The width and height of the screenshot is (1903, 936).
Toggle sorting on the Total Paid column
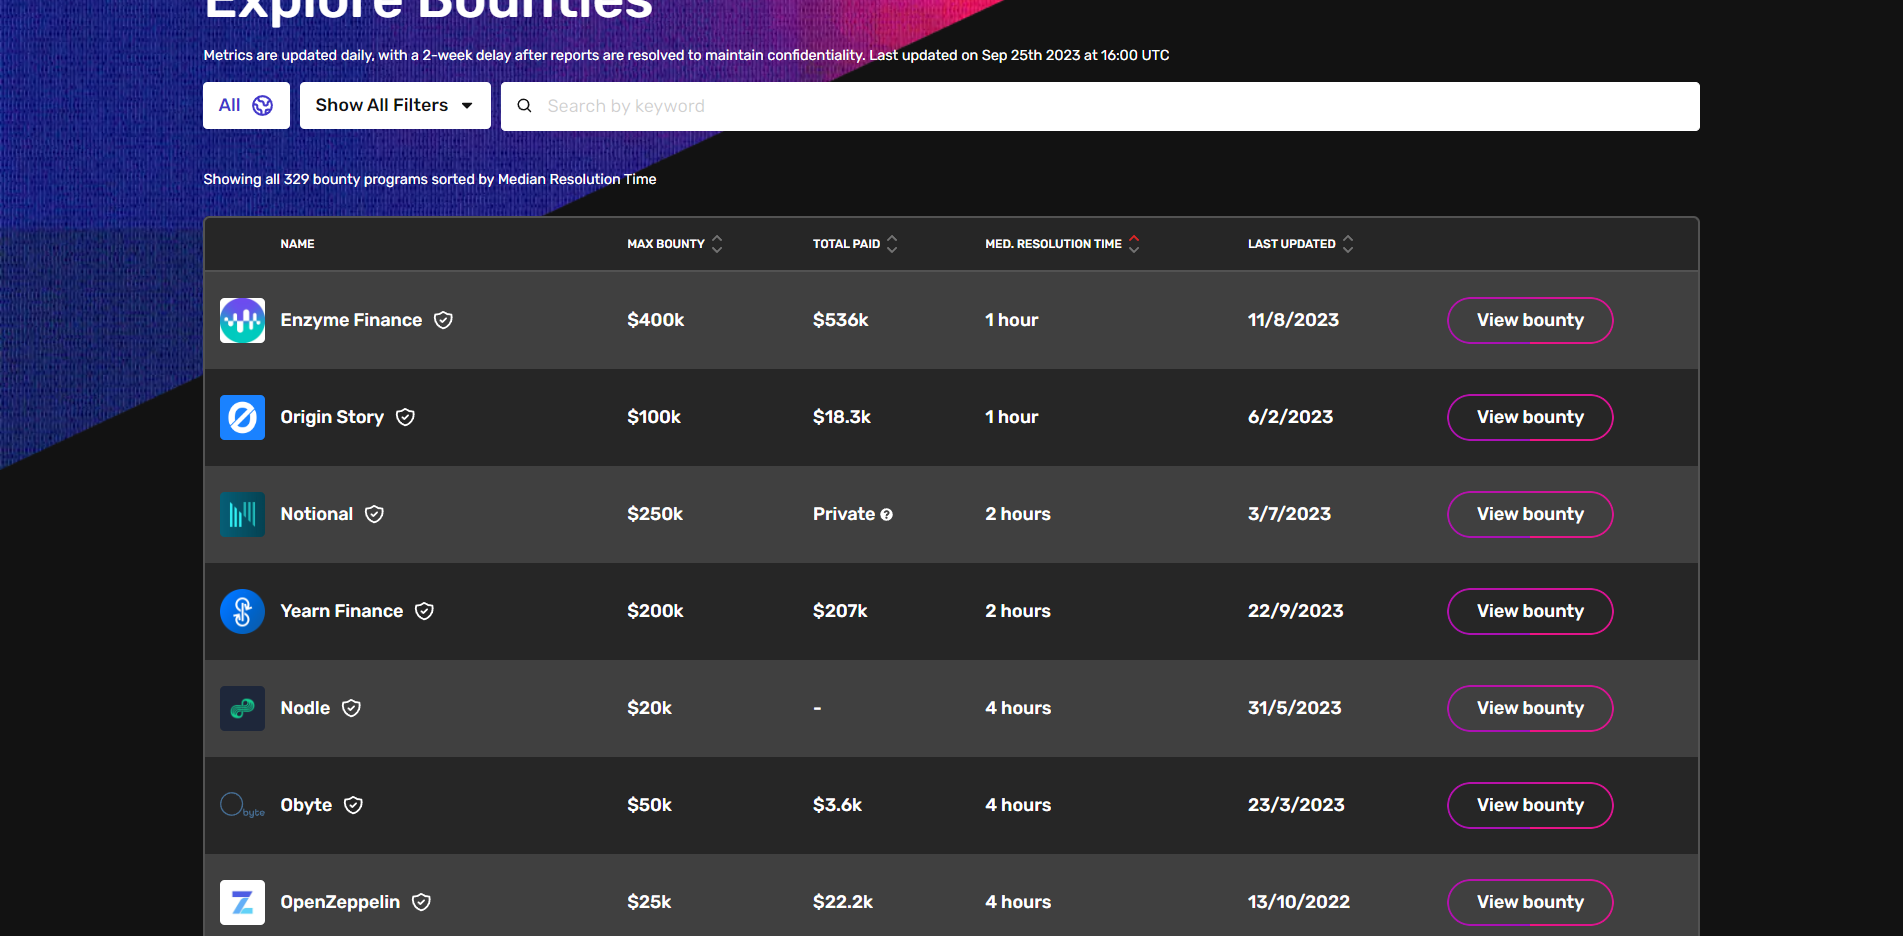click(x=891, y=243)
